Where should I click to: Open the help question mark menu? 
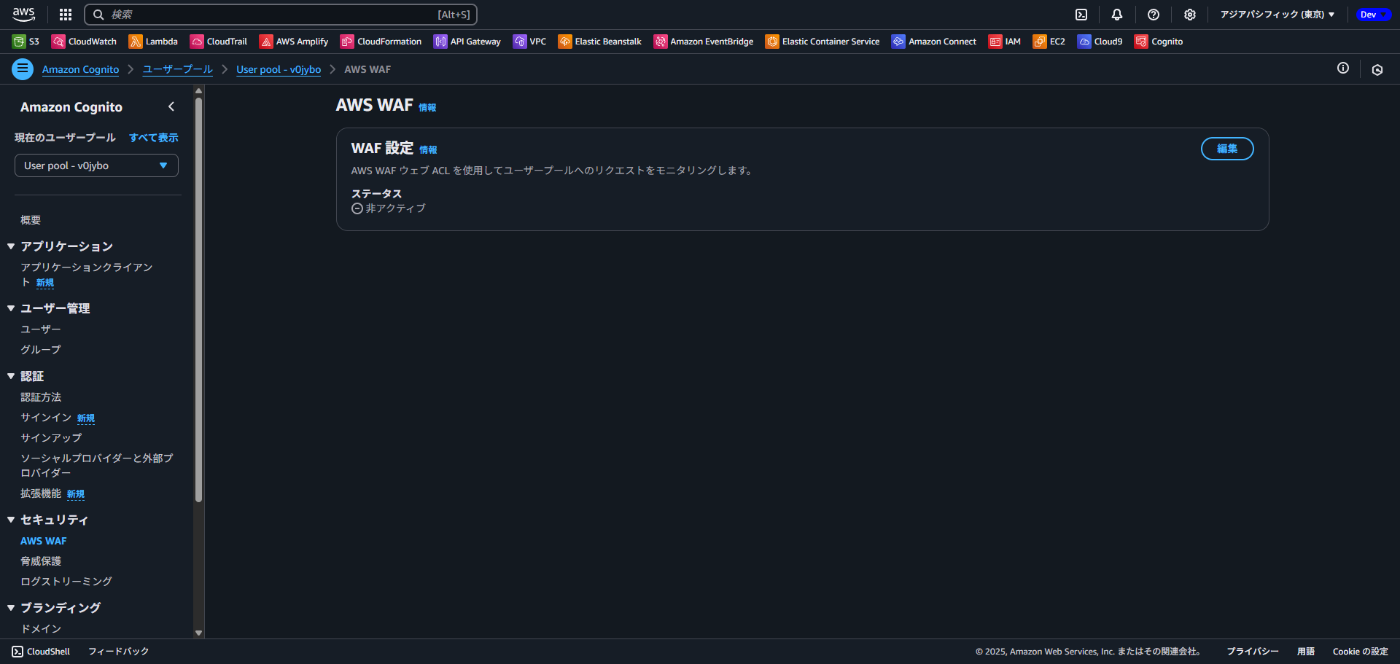point(1153,15)
